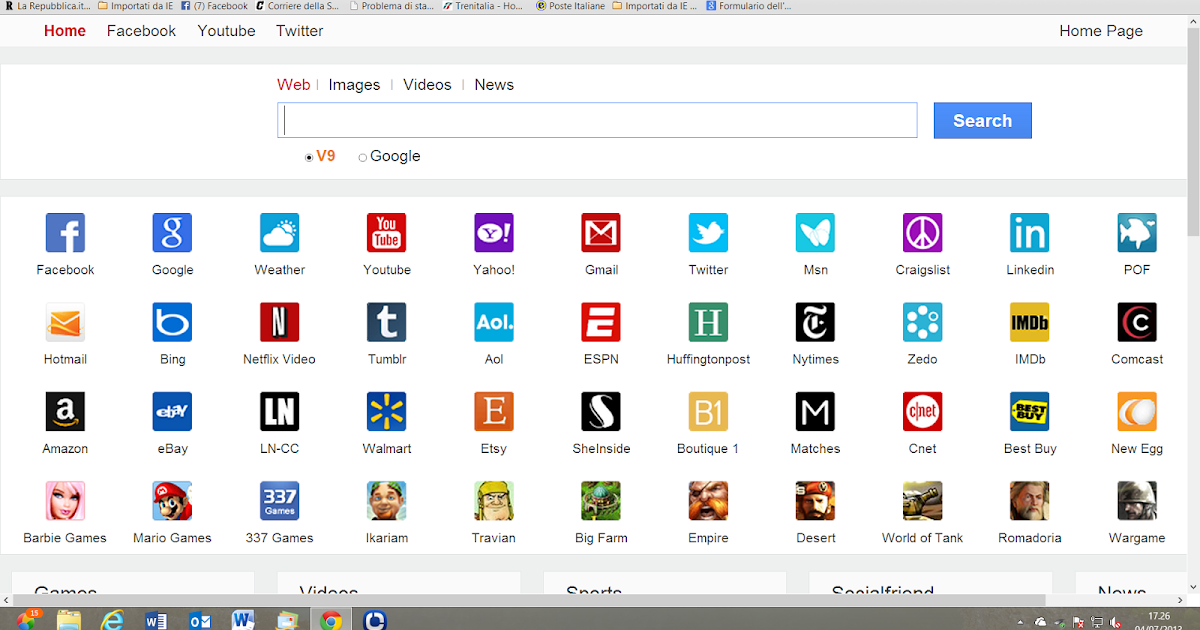
Task: Click the Home Page link
Action: tap(1101, 31)
